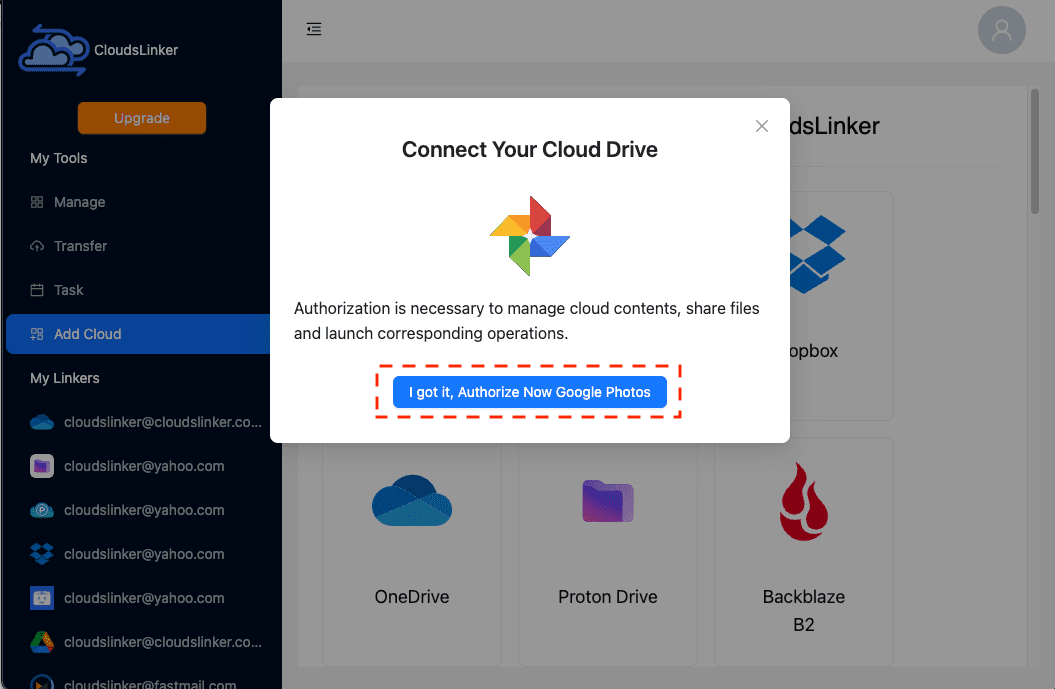Click the Connect Your Cloud Drive title

[530, 149]
